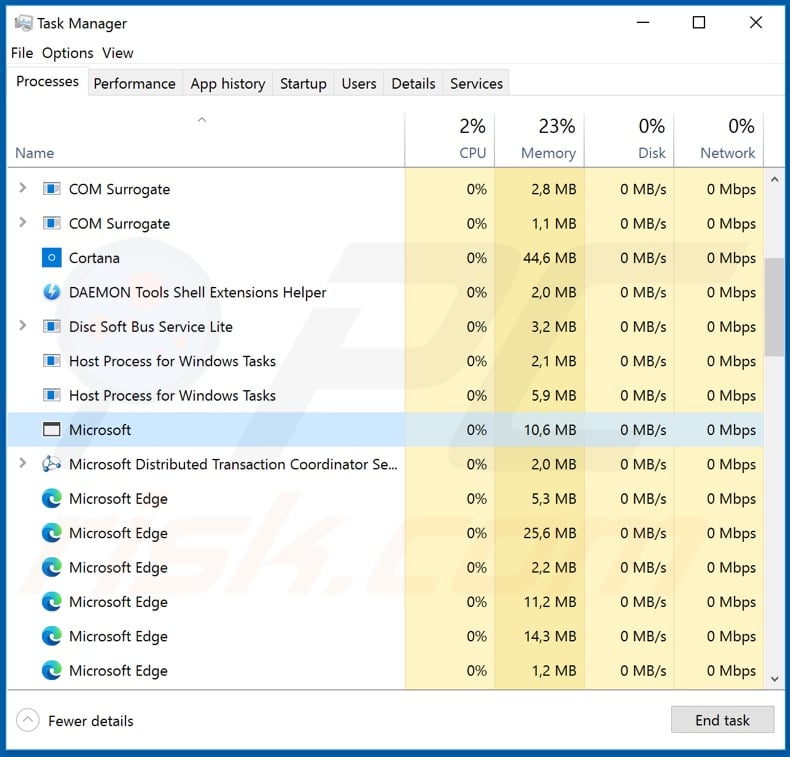The width and height of the screenshot is (790, 757).
Task: Minimize the Task Manager window
Action: coord(643,23)
